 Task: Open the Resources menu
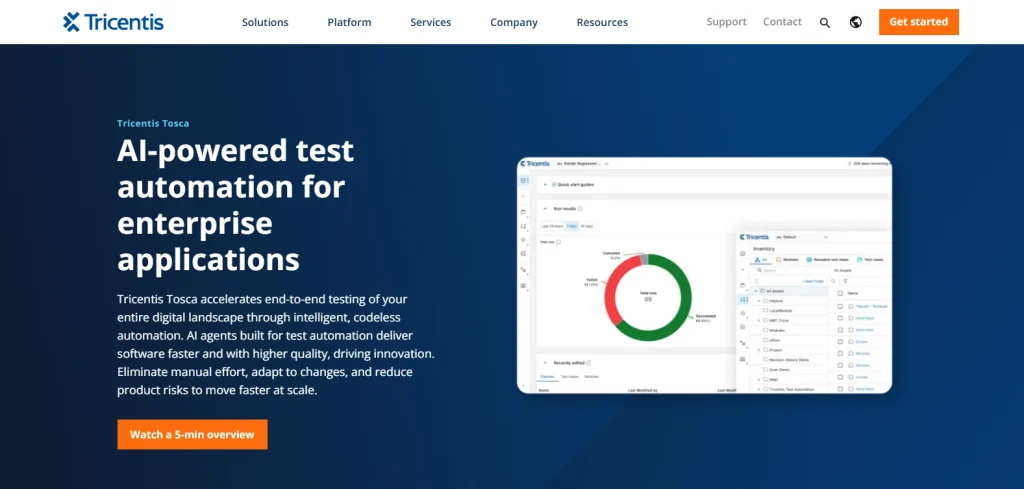(602, 22)
